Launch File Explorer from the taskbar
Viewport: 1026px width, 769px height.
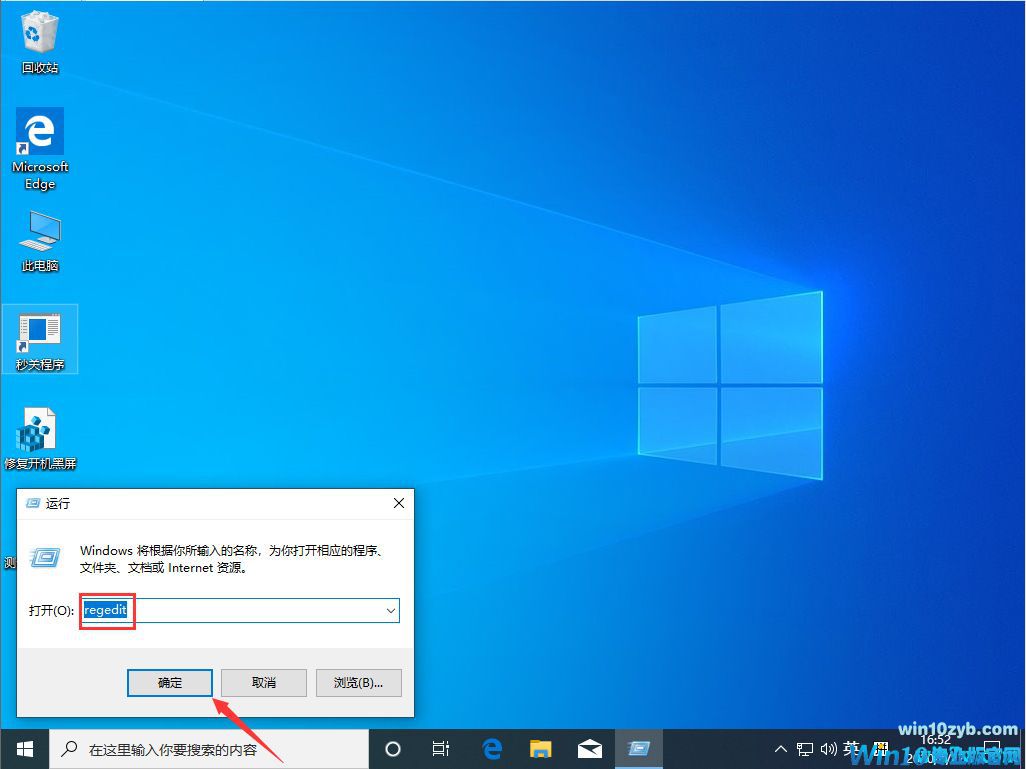coord(540,748)
